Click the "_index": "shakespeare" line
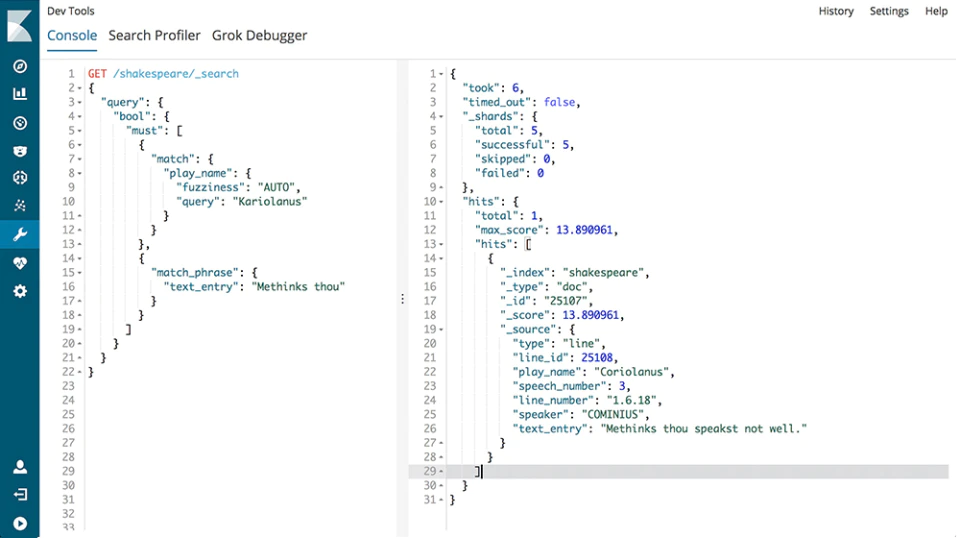This screenshot has height=538, width=960. (574, 272)
